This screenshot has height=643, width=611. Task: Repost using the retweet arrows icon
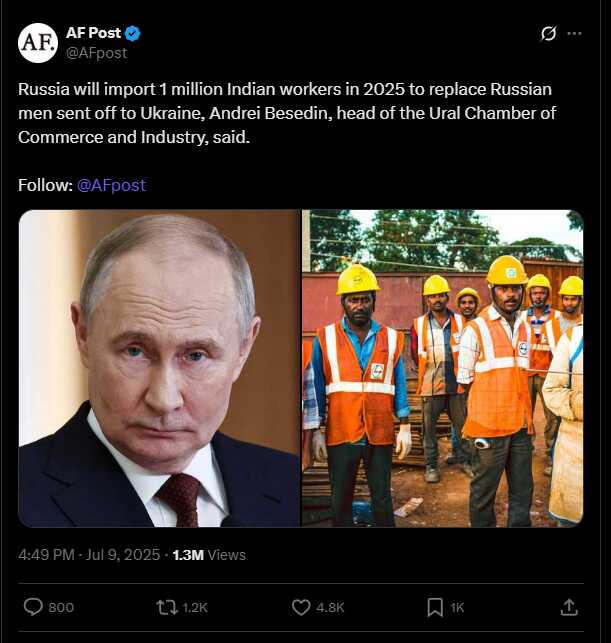167,607
